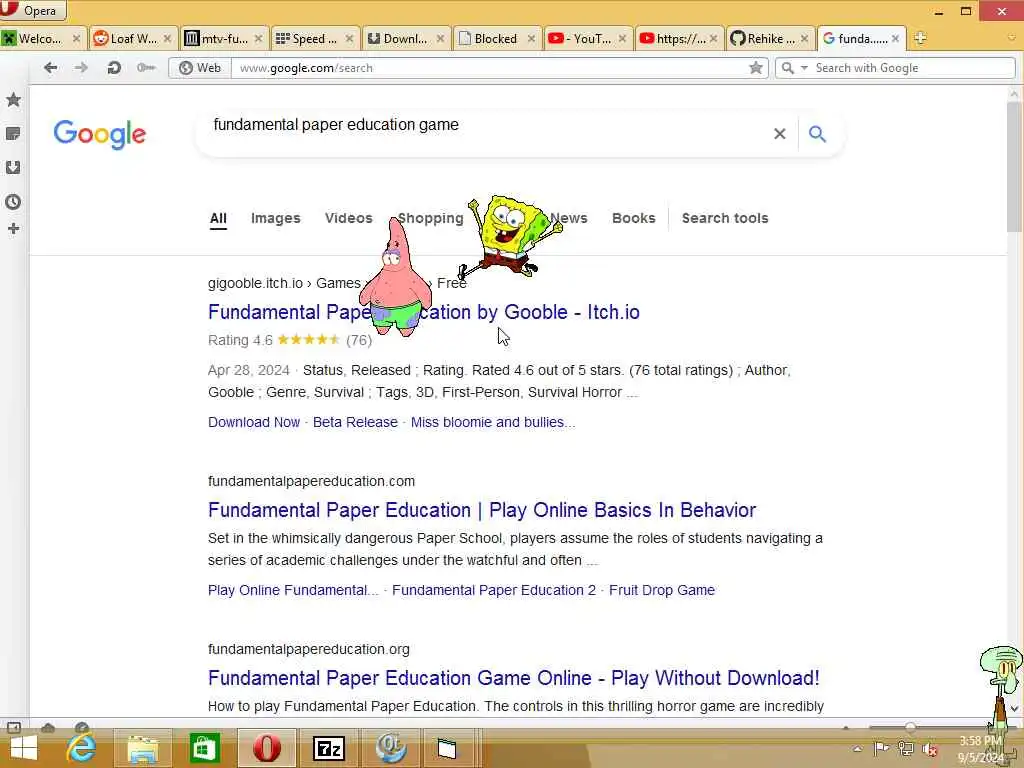Viewport: 1024px width, 768px height.
Task: Adjust the page zoom slider handle
Action: (910, 727)
